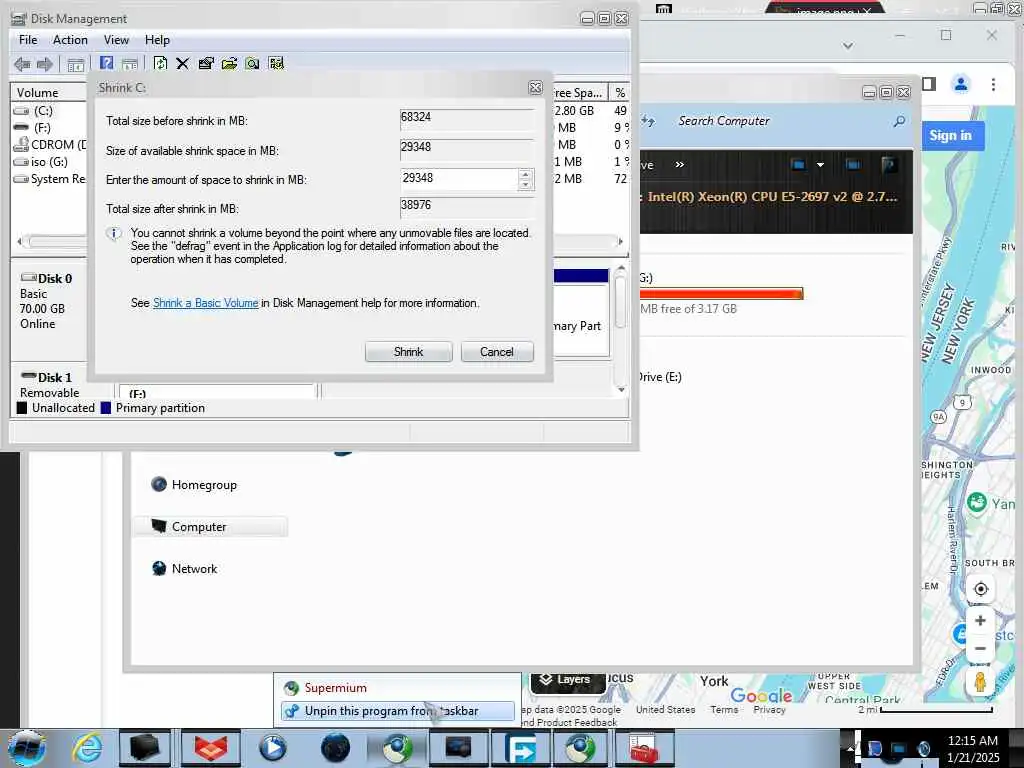Viewport: 1024px width, 768px height.
Task: Open Help via the blue question-mark toolbar icon
Action: (106, 63)
